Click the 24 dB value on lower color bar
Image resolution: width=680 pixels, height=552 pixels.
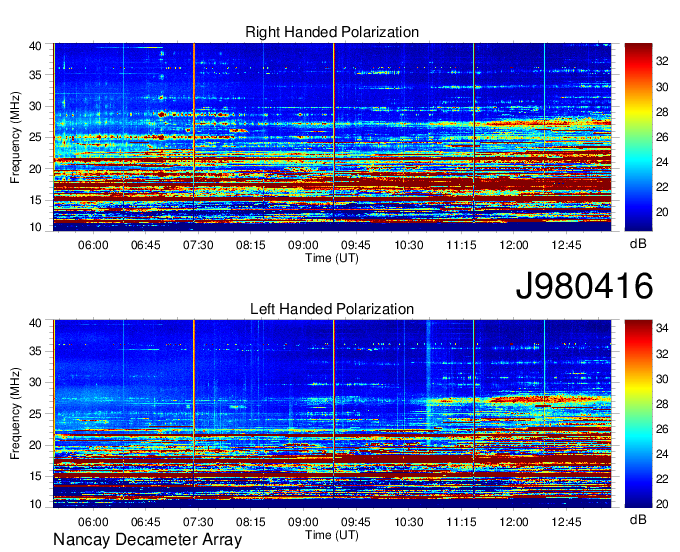[x=662, y=454]
